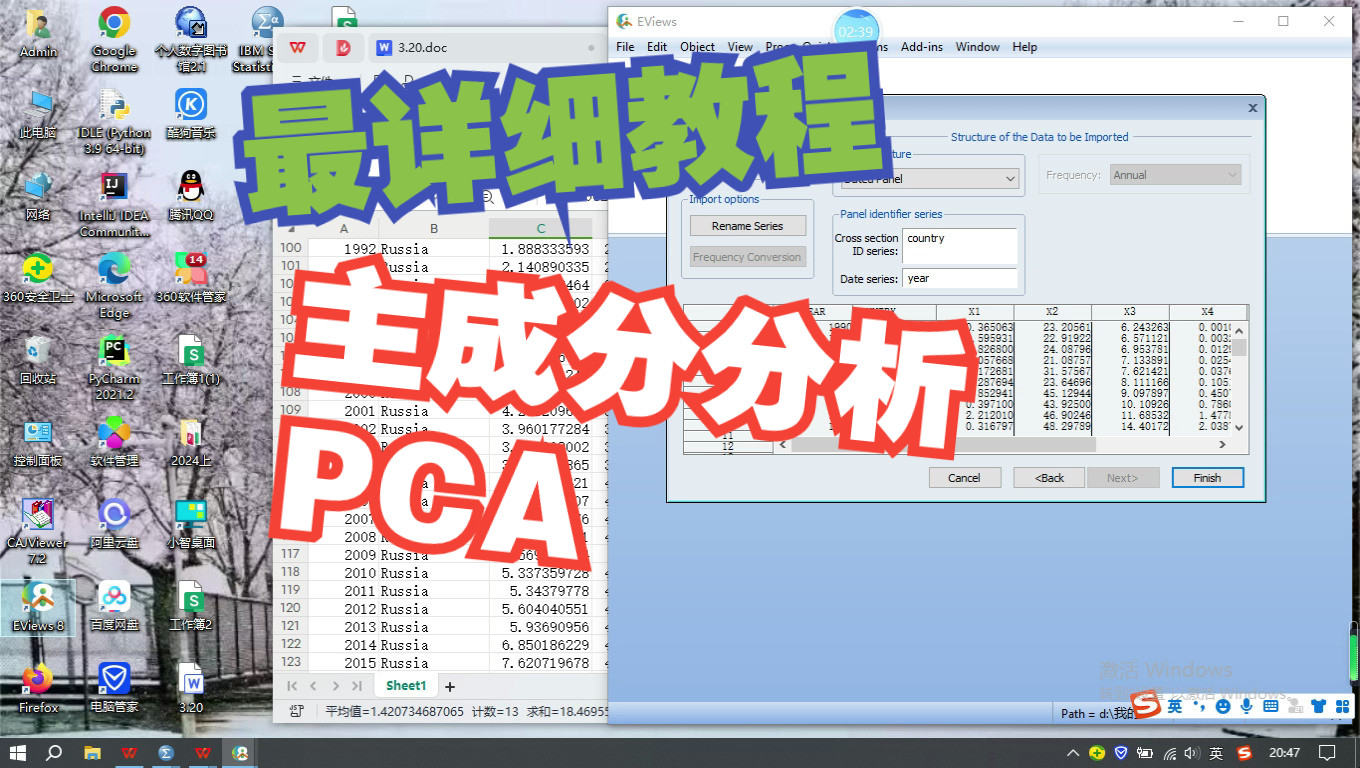The height and width of the screenshot is (768, 1360).
Task: Open 360 software manager from desktop
Action: [x=188, y=270]
